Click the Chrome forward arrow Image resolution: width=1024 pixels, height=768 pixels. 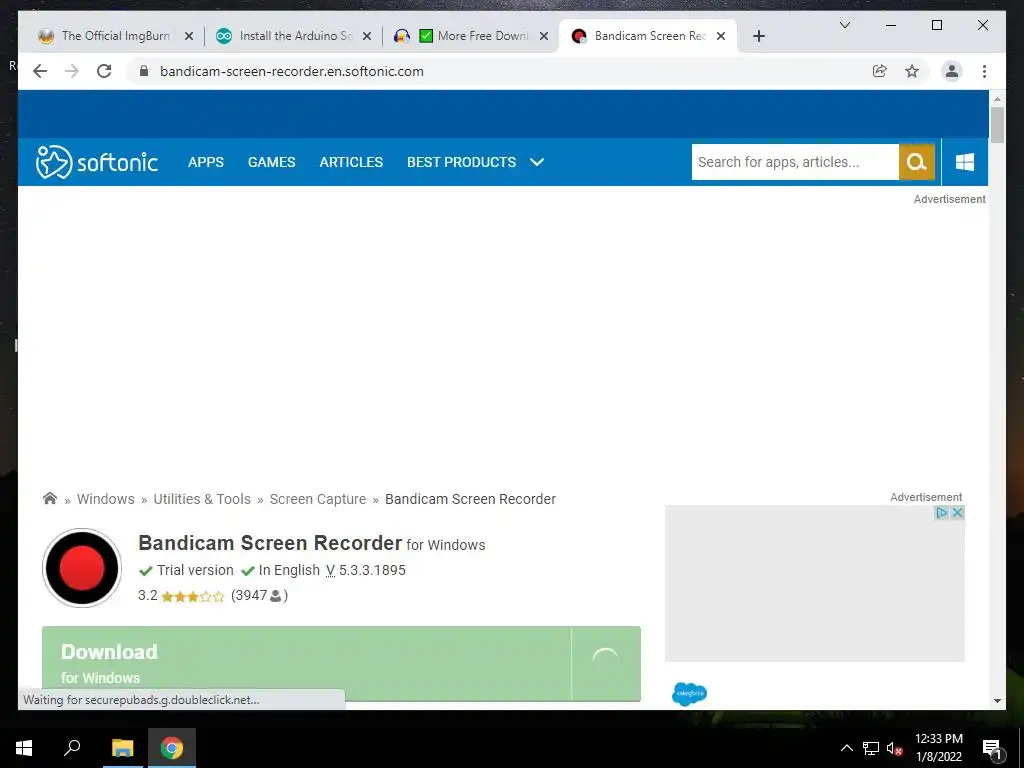[x=72, y=71]
